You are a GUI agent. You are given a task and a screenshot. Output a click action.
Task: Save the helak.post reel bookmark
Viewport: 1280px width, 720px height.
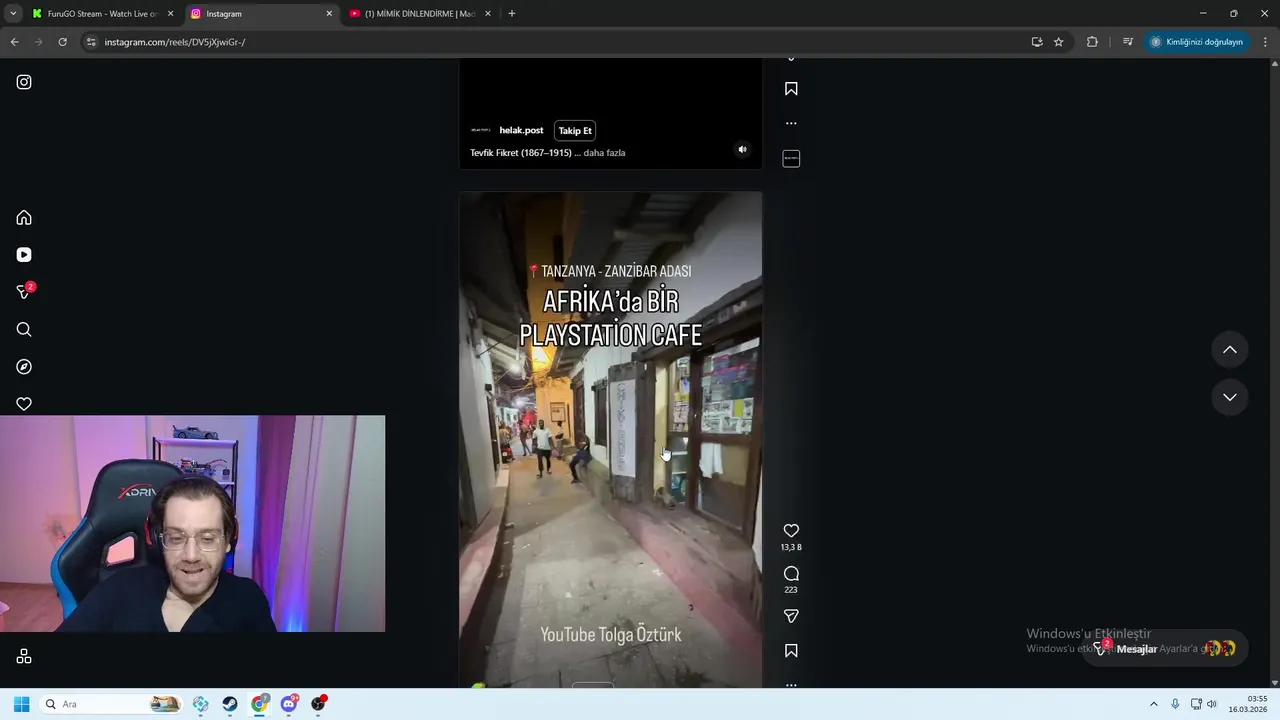(791, 89)
